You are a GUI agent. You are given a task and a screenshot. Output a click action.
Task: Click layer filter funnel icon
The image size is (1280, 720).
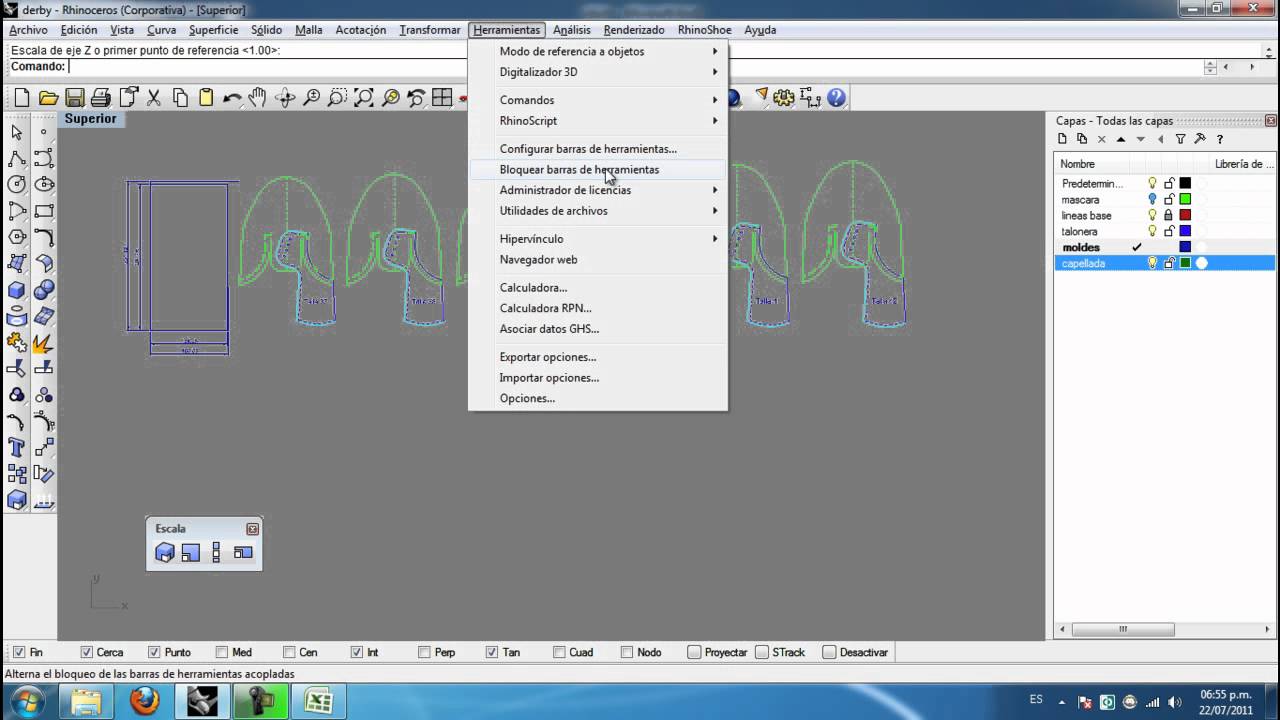click(x=1180, y=139)
